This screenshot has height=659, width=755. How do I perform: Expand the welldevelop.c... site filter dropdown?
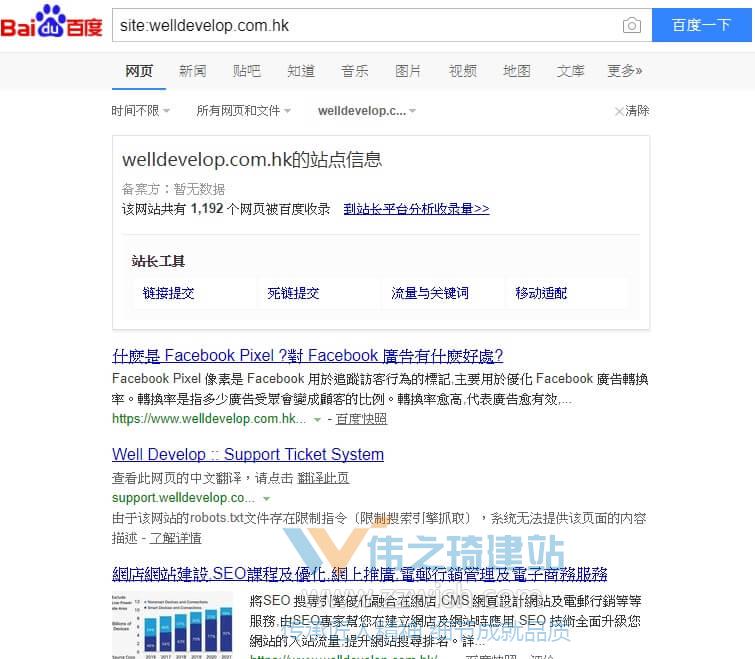[x=367, y=111]
